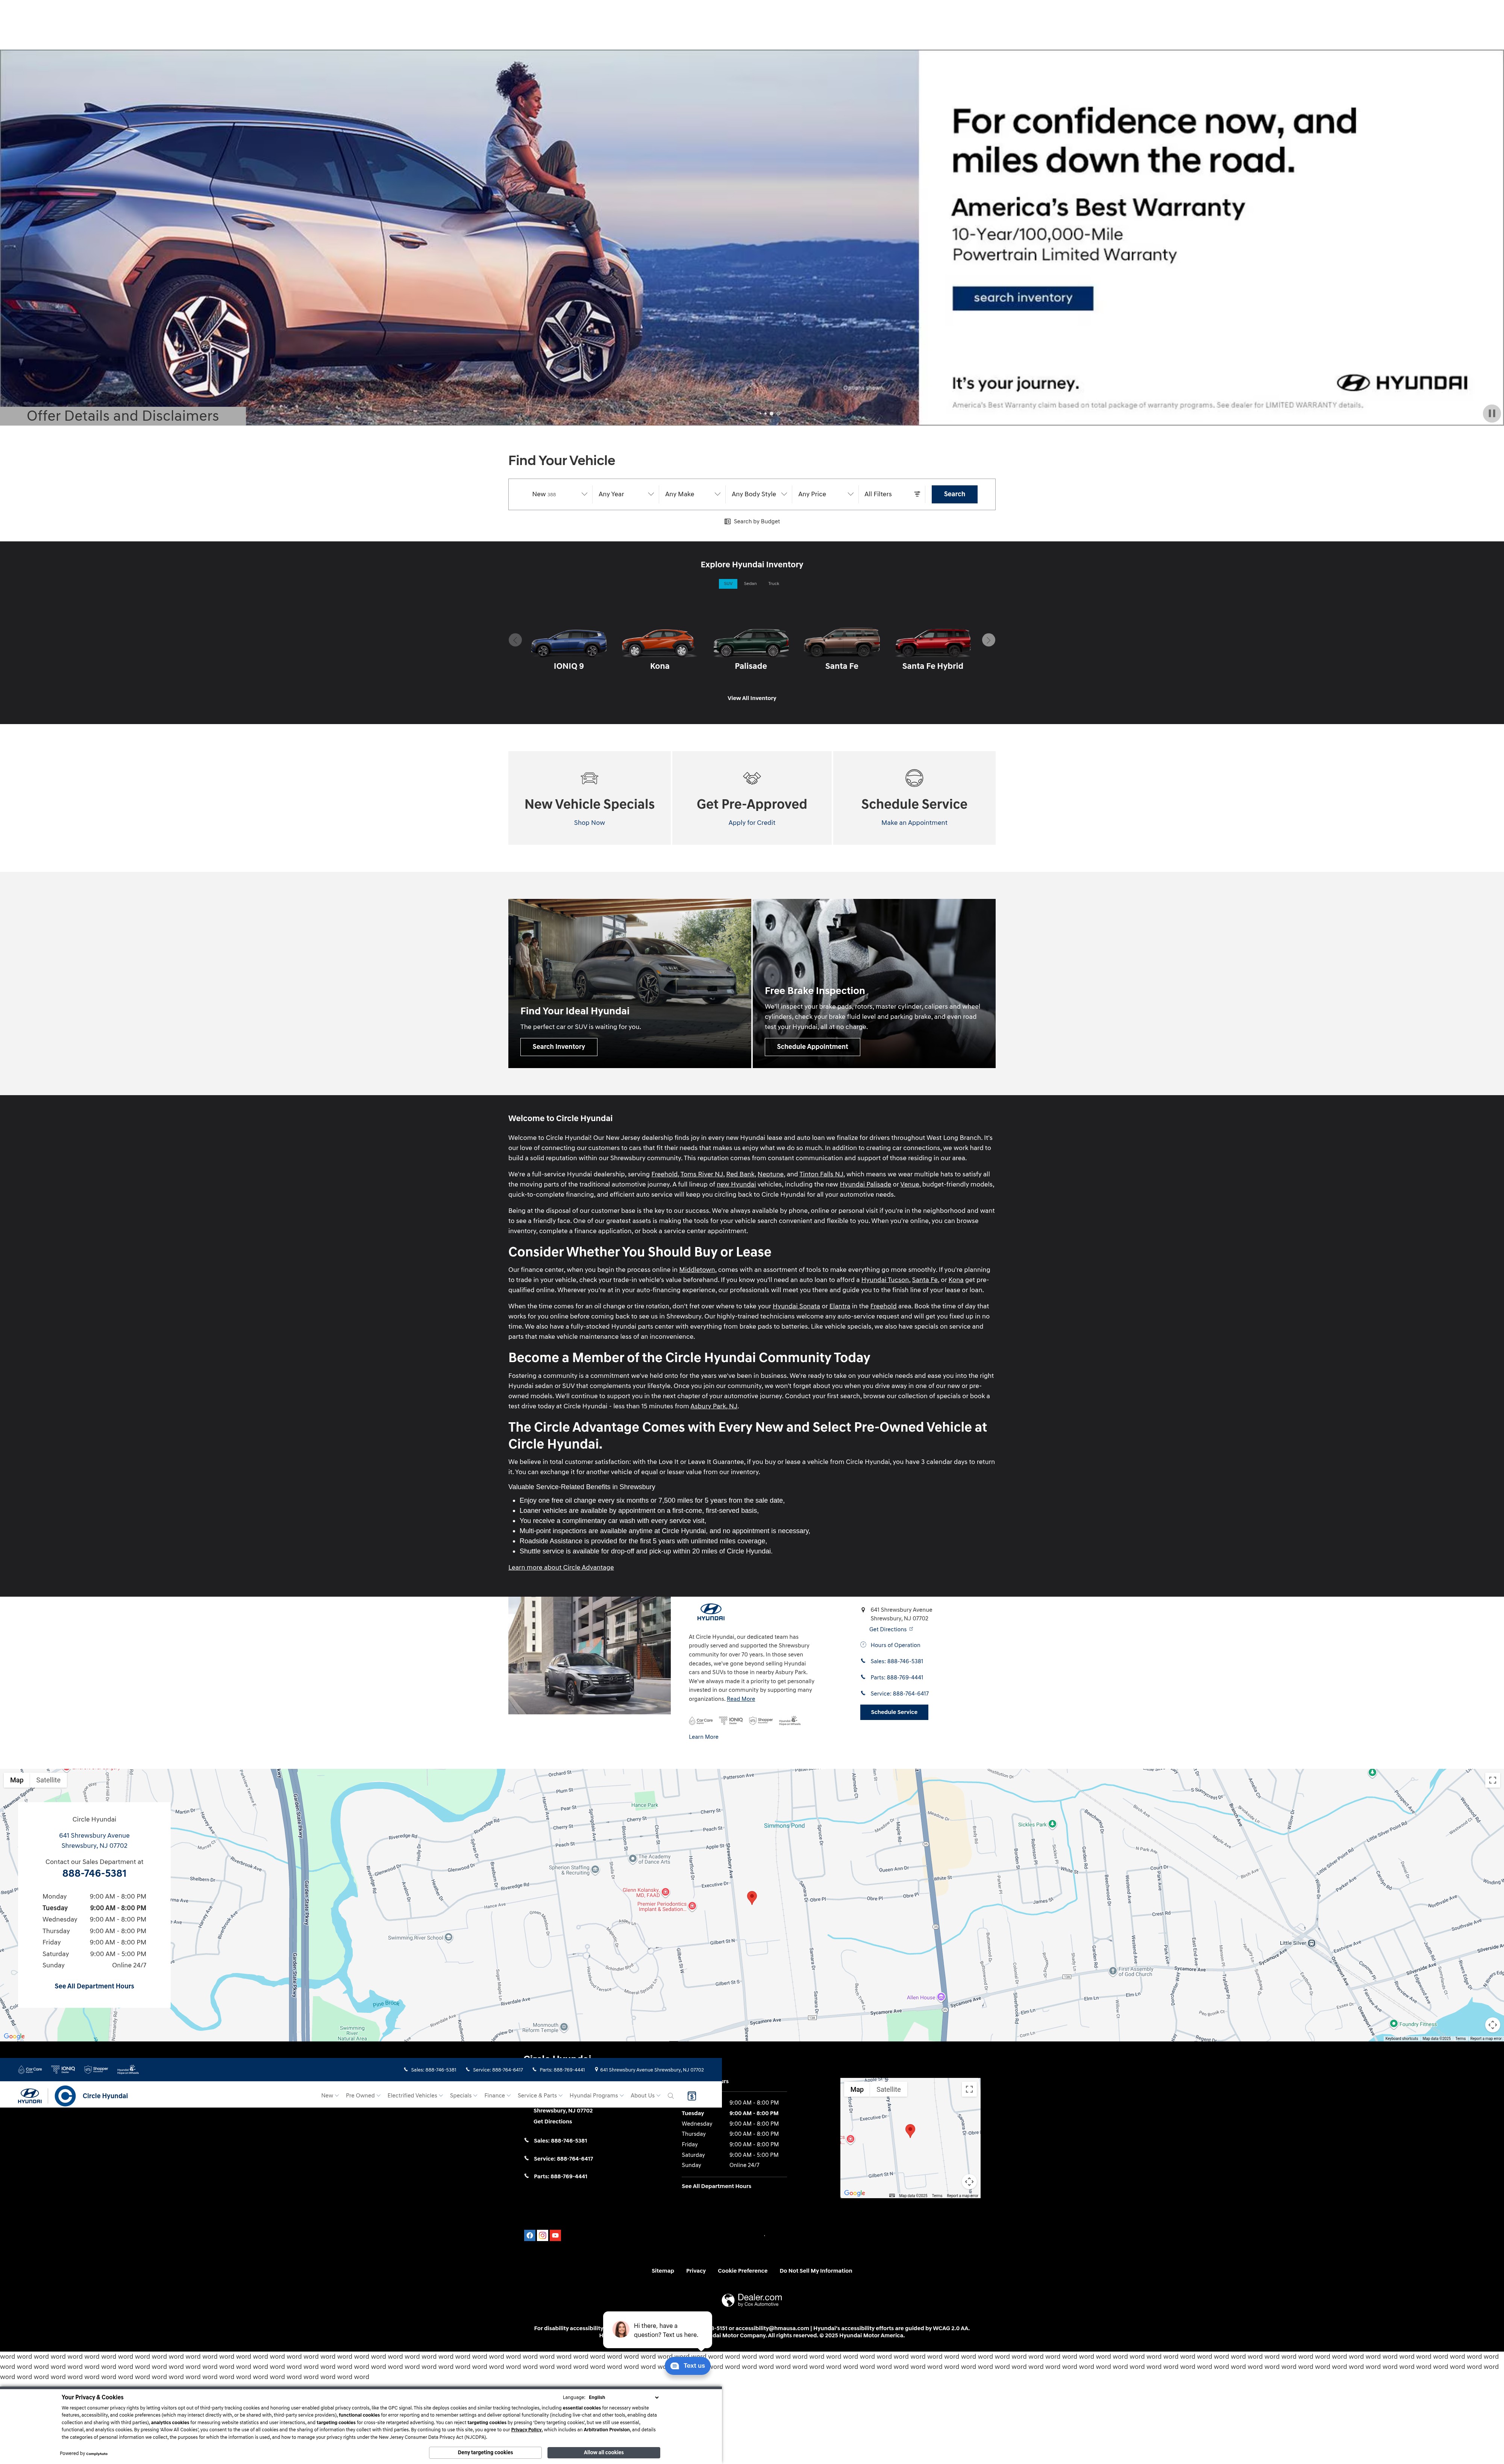Screen dimensions: 1504x2464
Task: Switch the small footer map to Satellite
Action: pyautogui.click(x=889, y=2089)
